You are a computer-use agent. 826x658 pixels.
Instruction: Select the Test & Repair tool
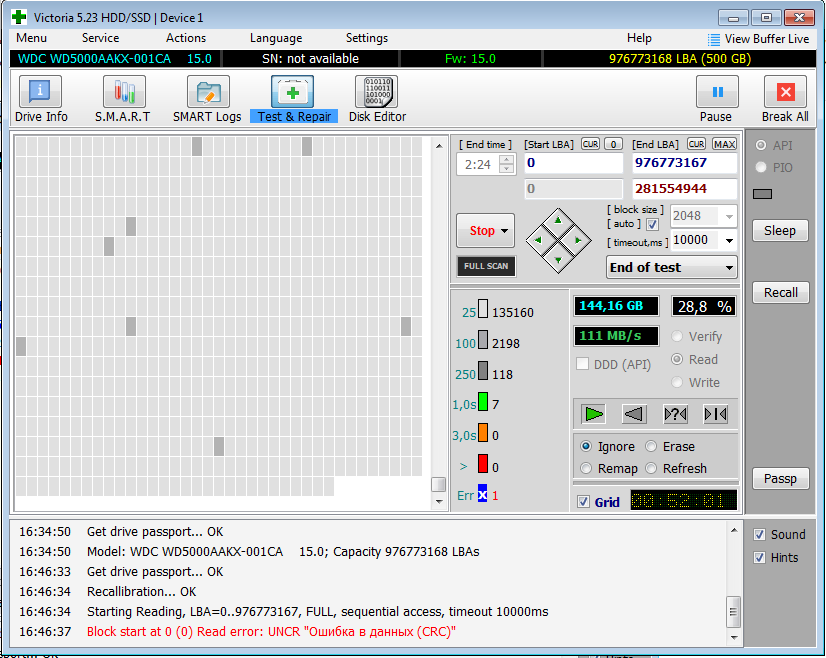click(x=293, y=98)
